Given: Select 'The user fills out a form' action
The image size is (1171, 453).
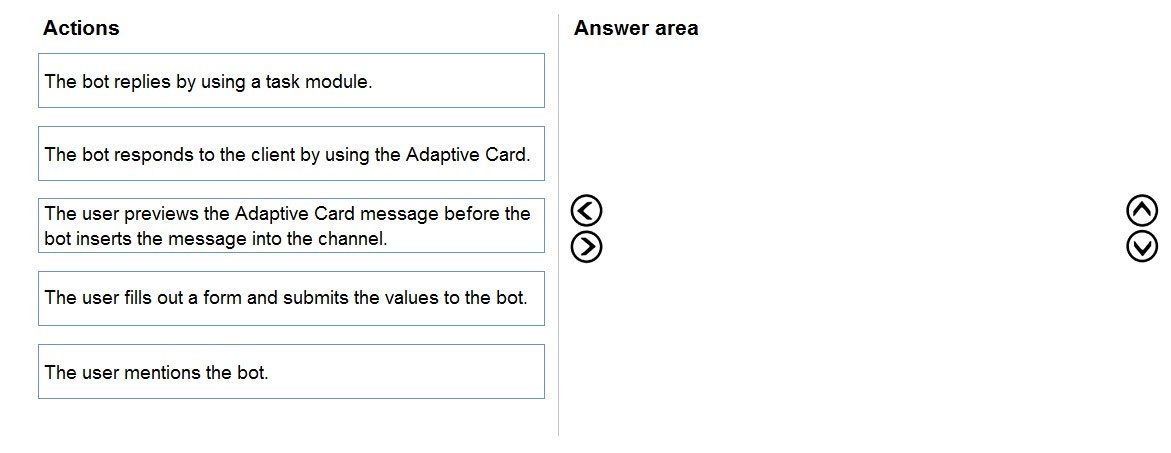Looking at the screenshot, I should point(291,299).
